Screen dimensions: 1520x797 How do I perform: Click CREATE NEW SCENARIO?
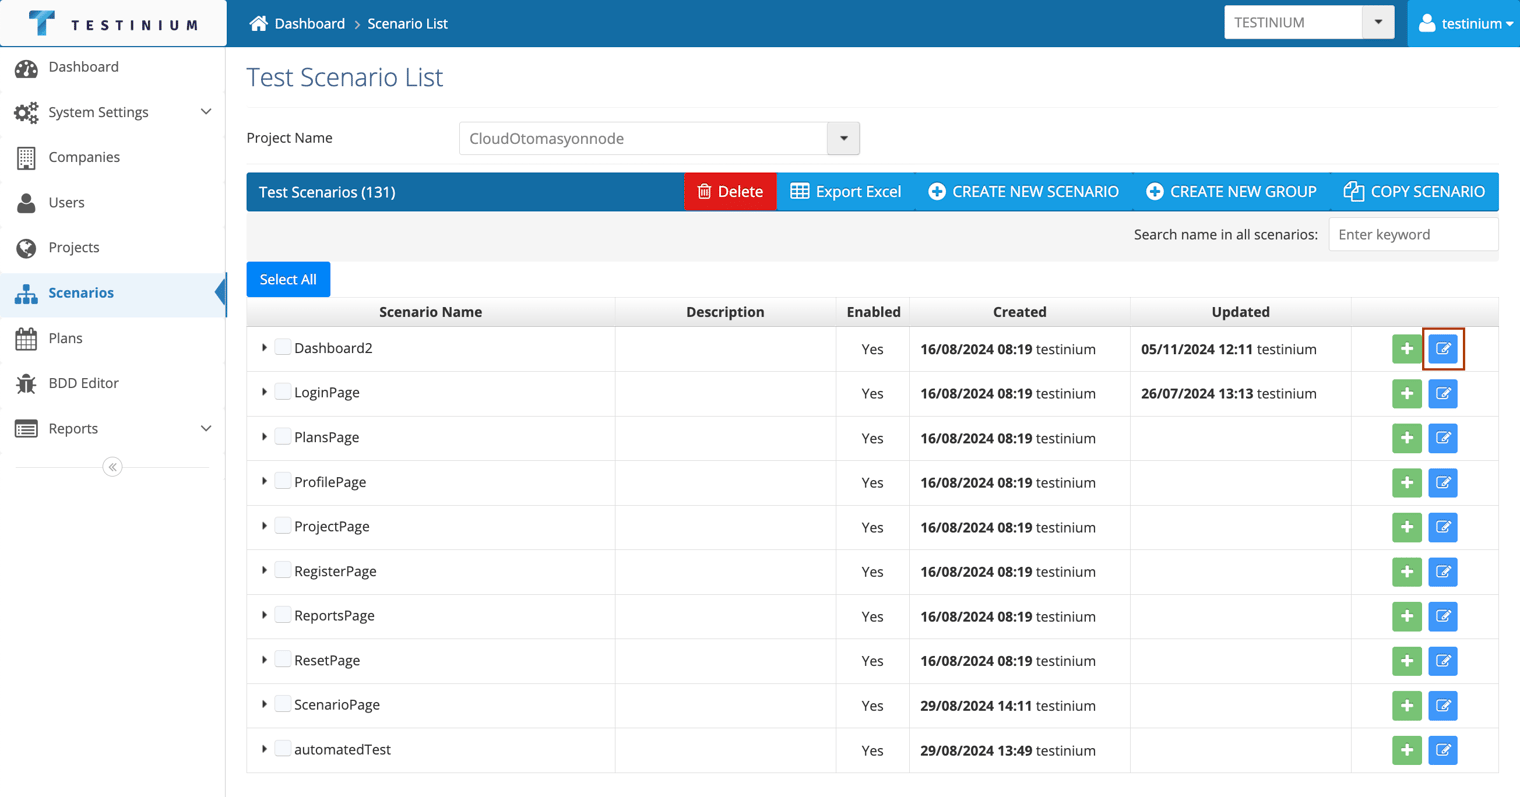pyautogui.click(x=1023, y=191)
